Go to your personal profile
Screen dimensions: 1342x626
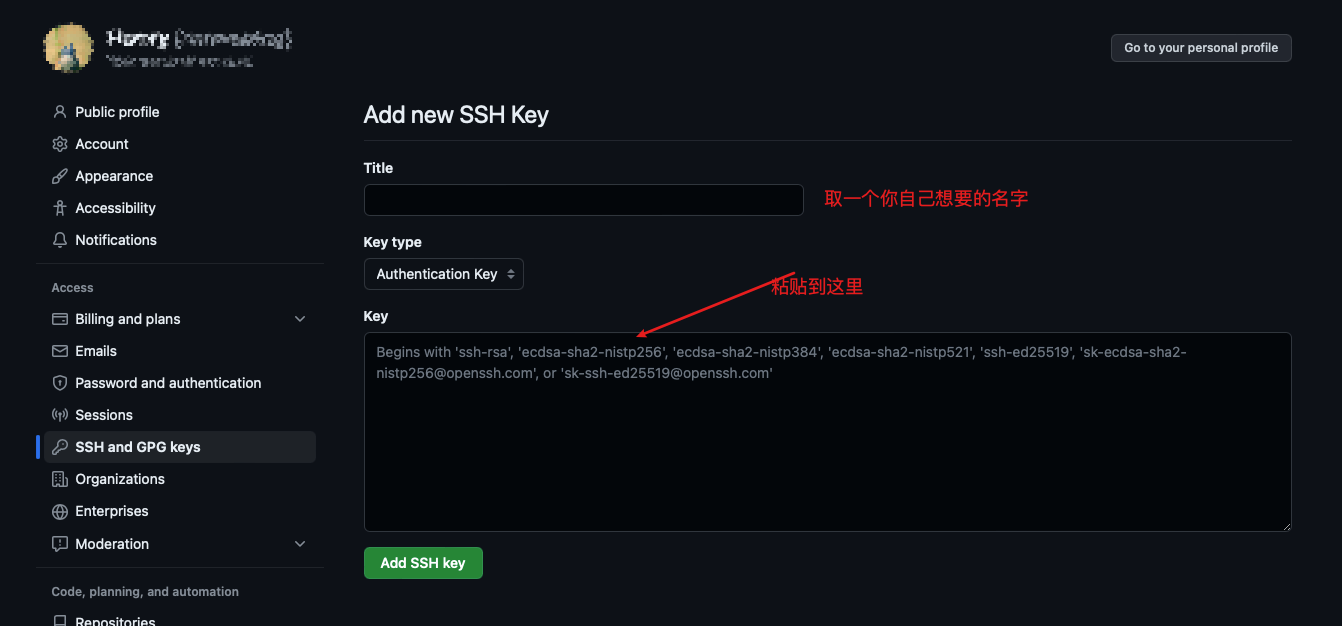click(x=1201, y=48)
